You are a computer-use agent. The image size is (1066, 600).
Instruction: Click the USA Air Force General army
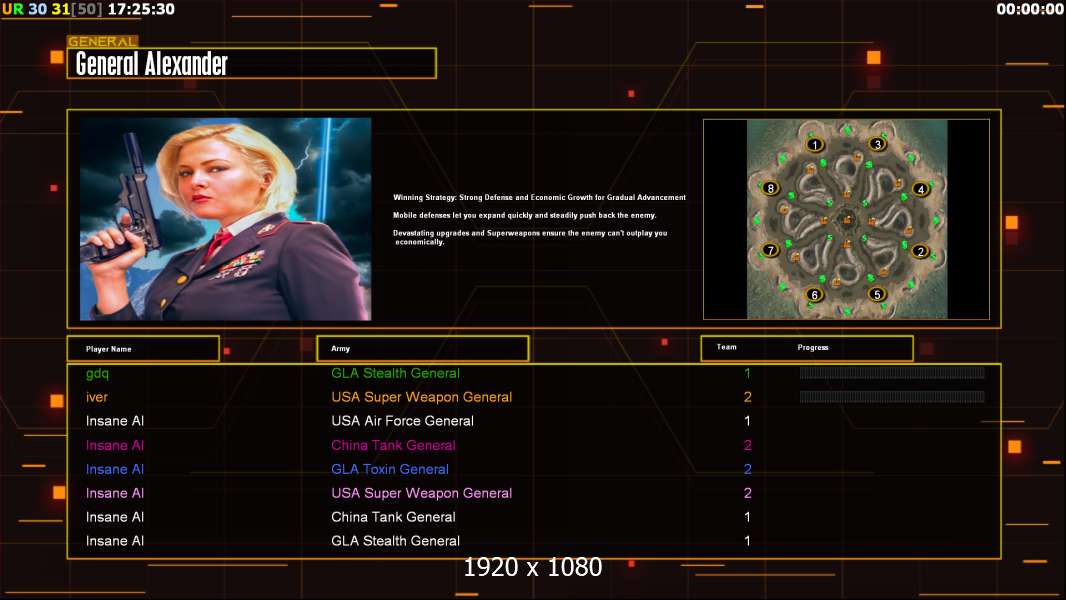(402, 421)
